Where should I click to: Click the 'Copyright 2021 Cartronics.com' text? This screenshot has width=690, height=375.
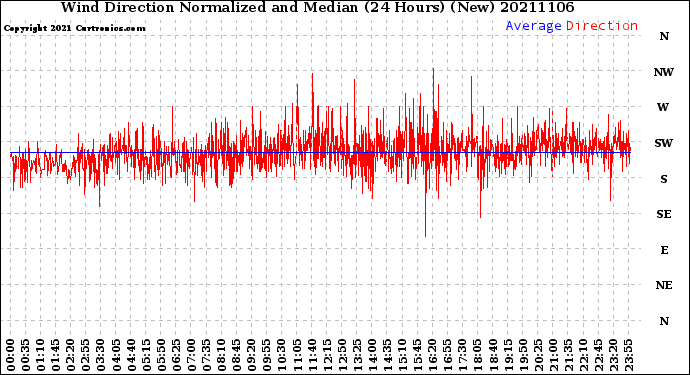(74, 28)
